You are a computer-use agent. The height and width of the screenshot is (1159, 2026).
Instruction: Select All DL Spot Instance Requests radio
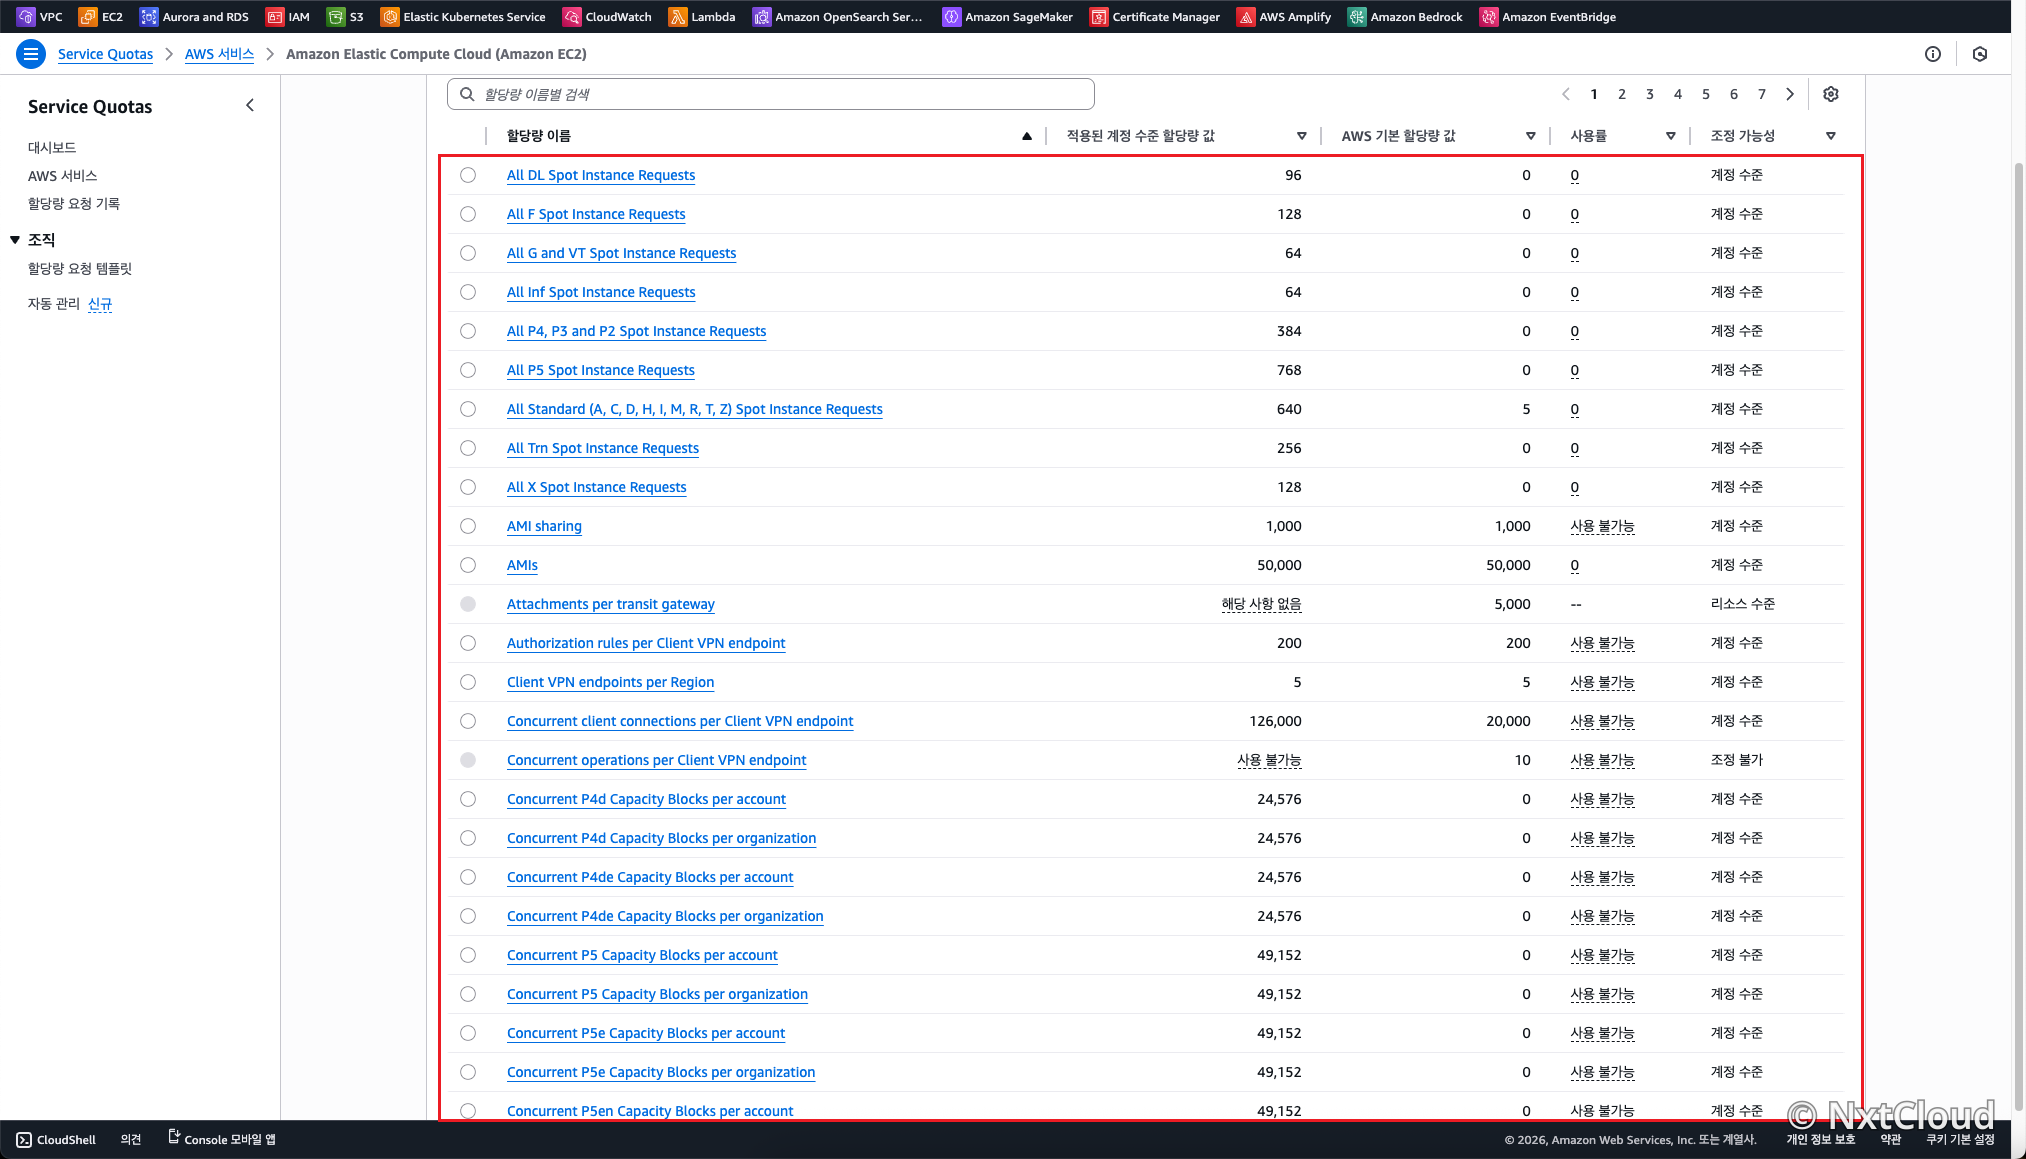tap(468, 175)
